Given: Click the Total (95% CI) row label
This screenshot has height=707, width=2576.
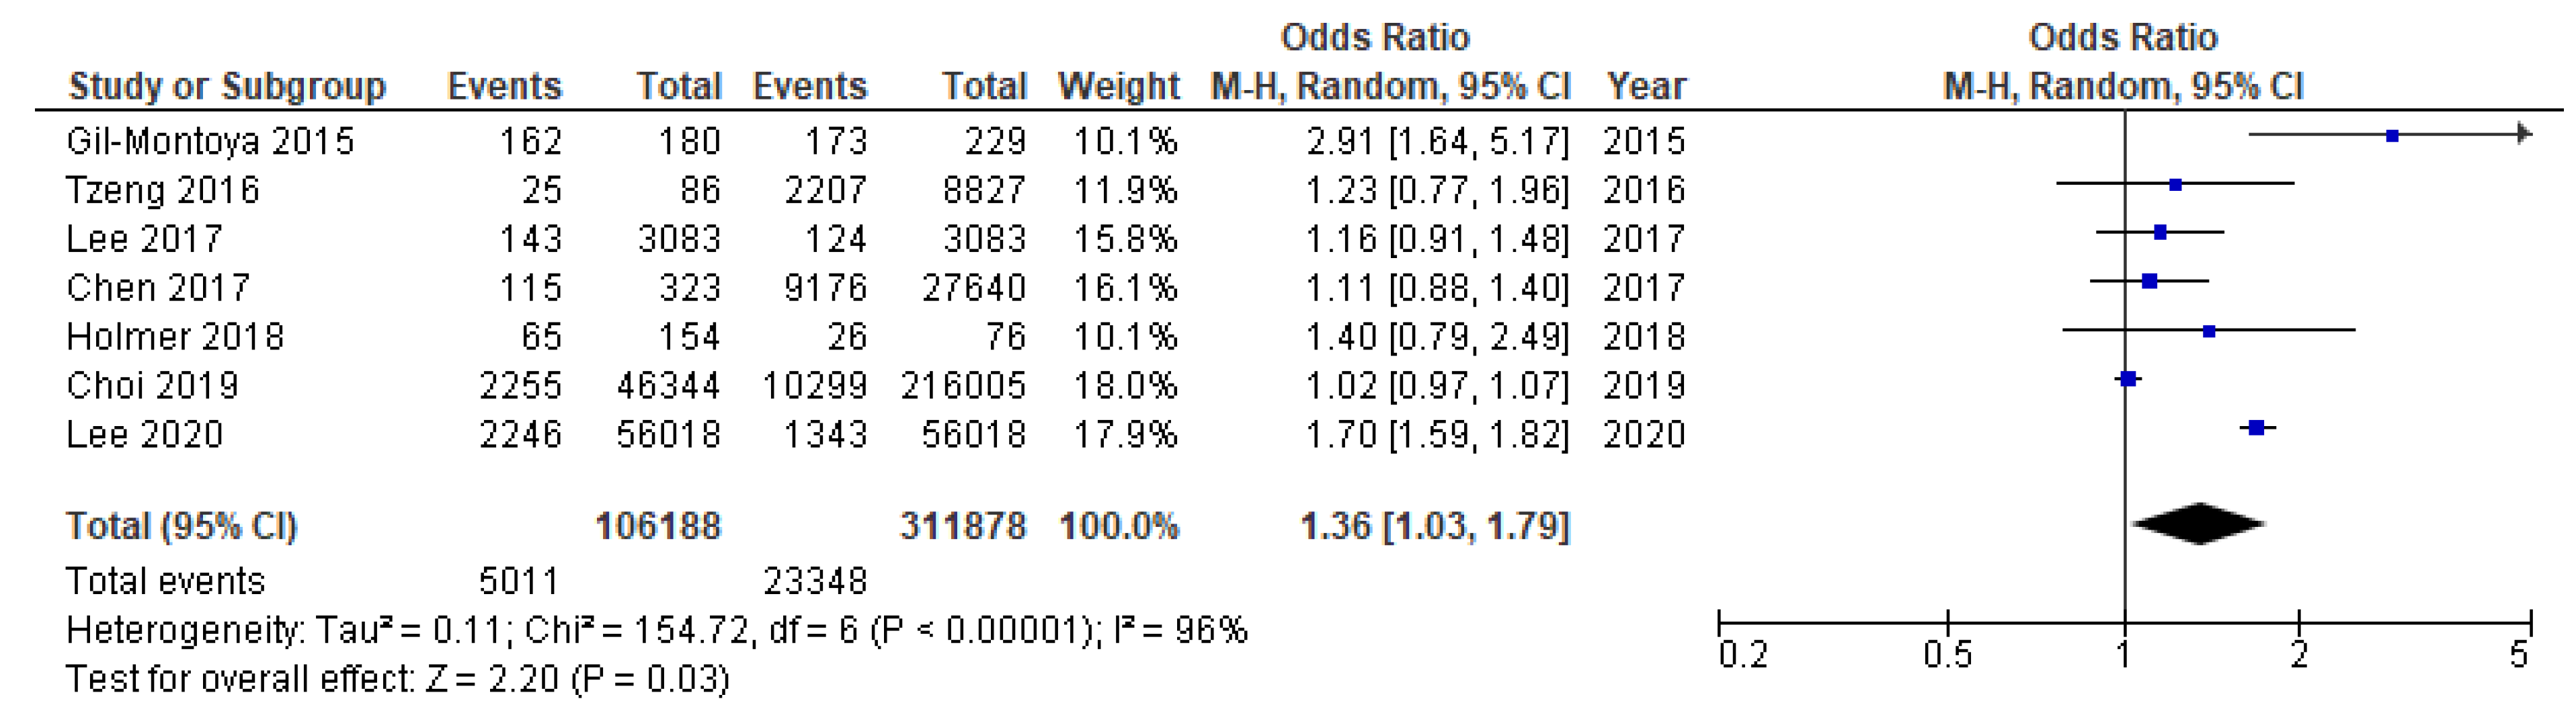Looking at the screenshot, I should click(182, 526).
